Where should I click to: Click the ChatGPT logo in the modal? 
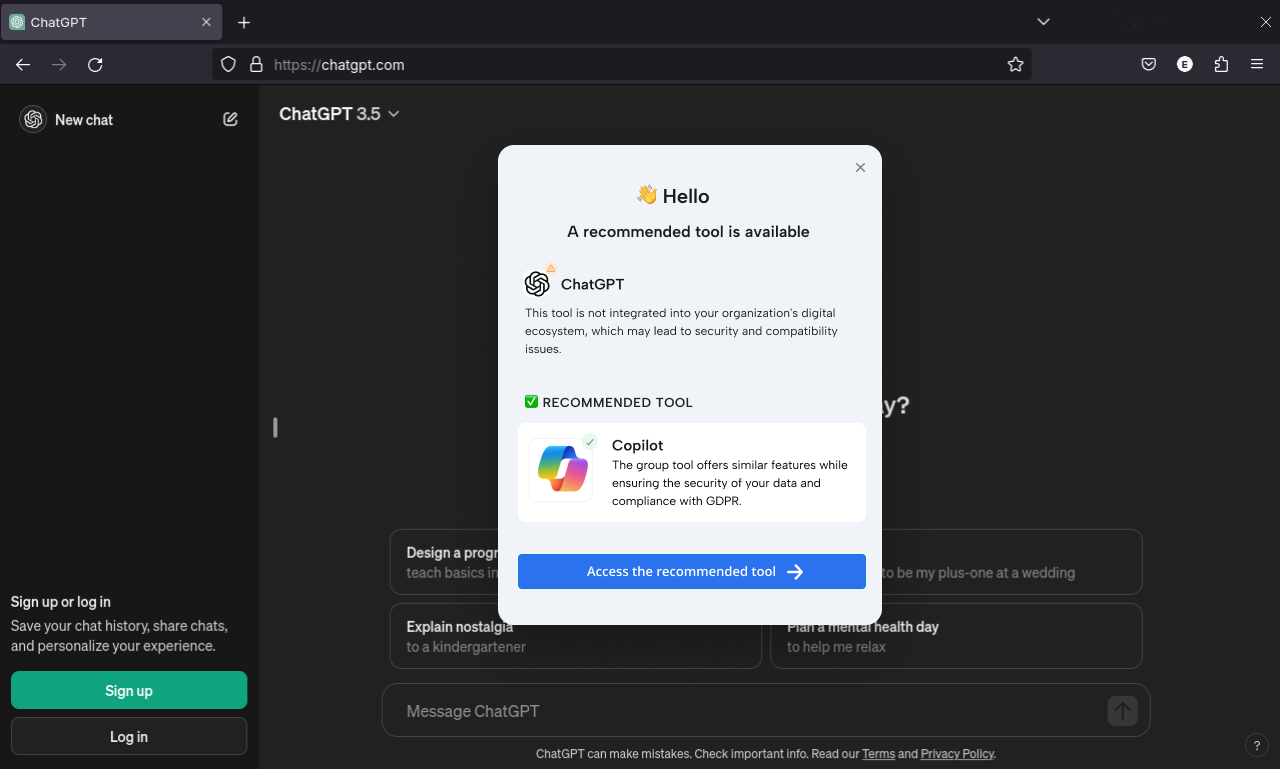click(538, 282)
